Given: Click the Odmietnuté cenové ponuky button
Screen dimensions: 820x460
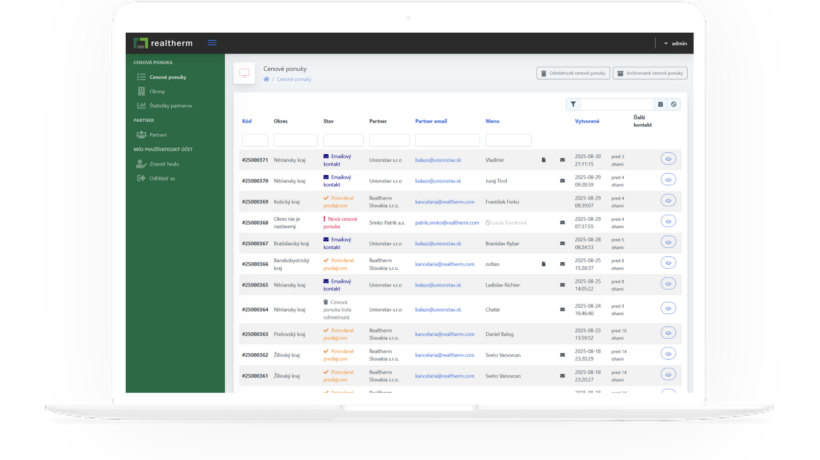Looking at the screenshot, I should tap(573, 73).
